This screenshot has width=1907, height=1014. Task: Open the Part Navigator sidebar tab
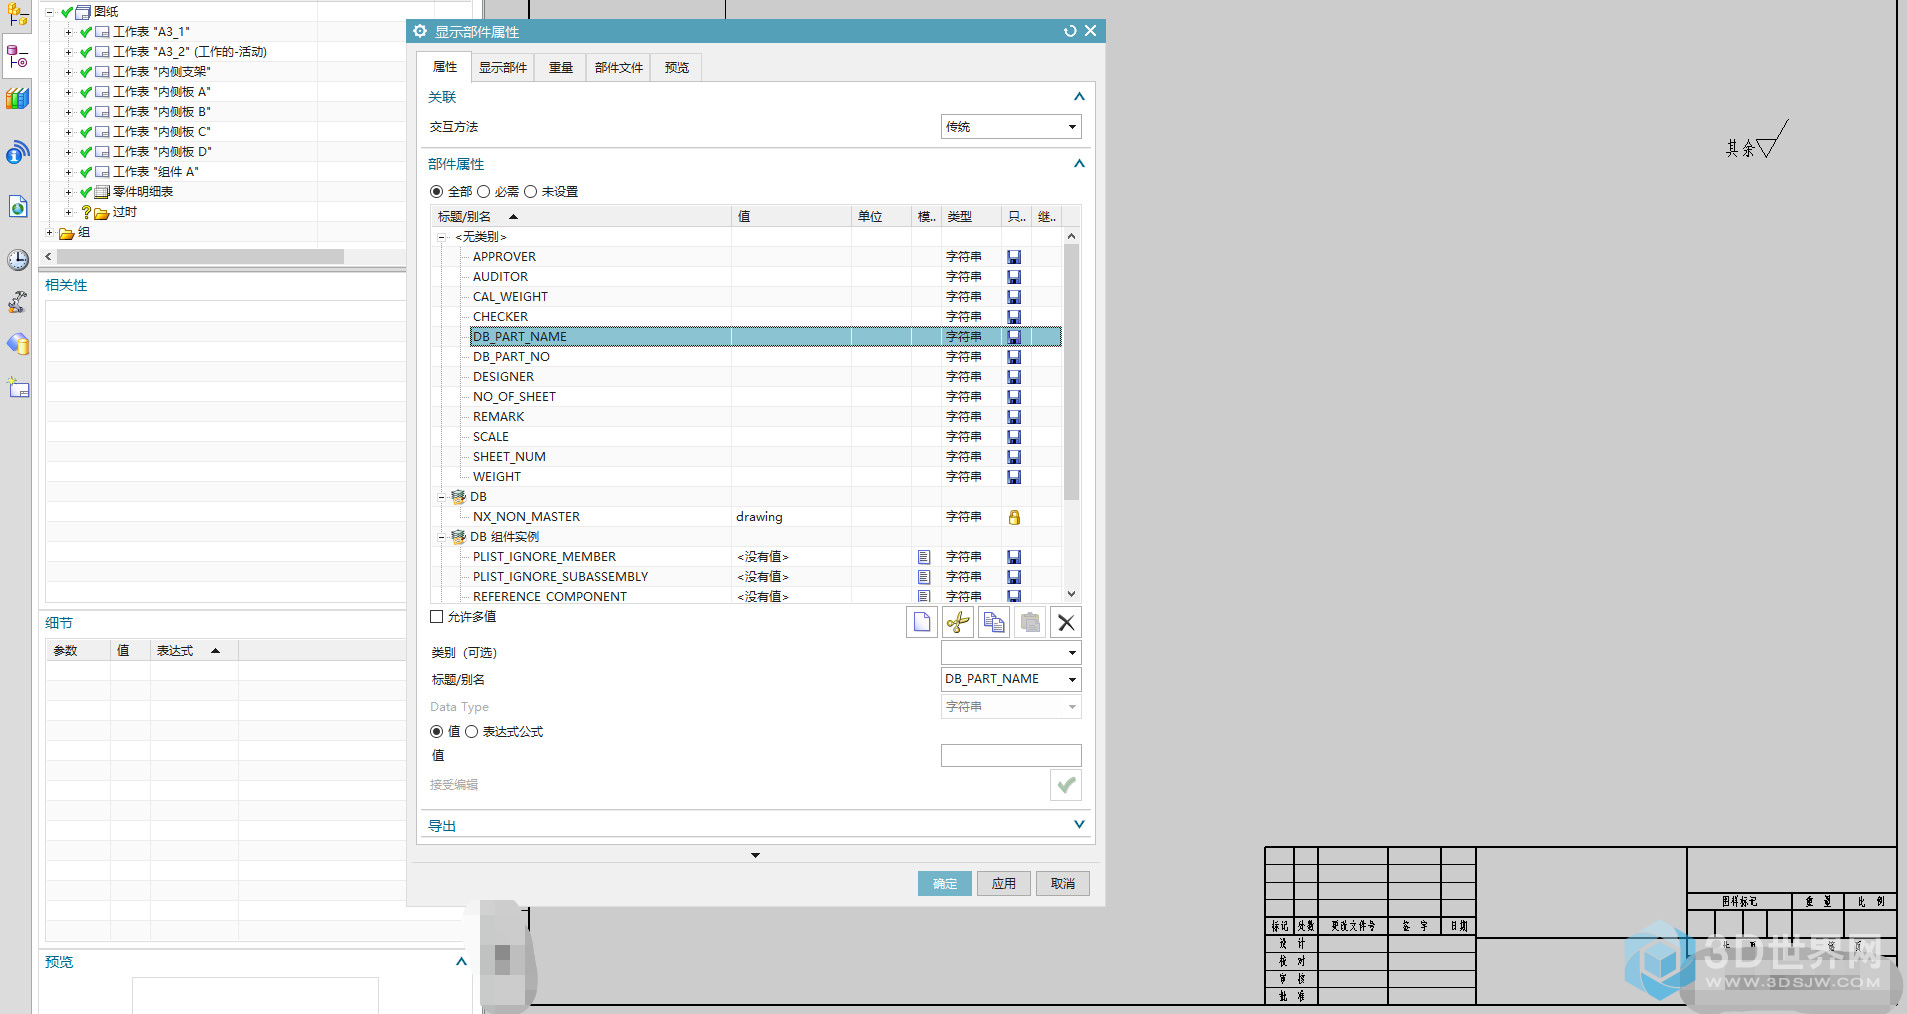pyautogui.click(x=17, y=56)
